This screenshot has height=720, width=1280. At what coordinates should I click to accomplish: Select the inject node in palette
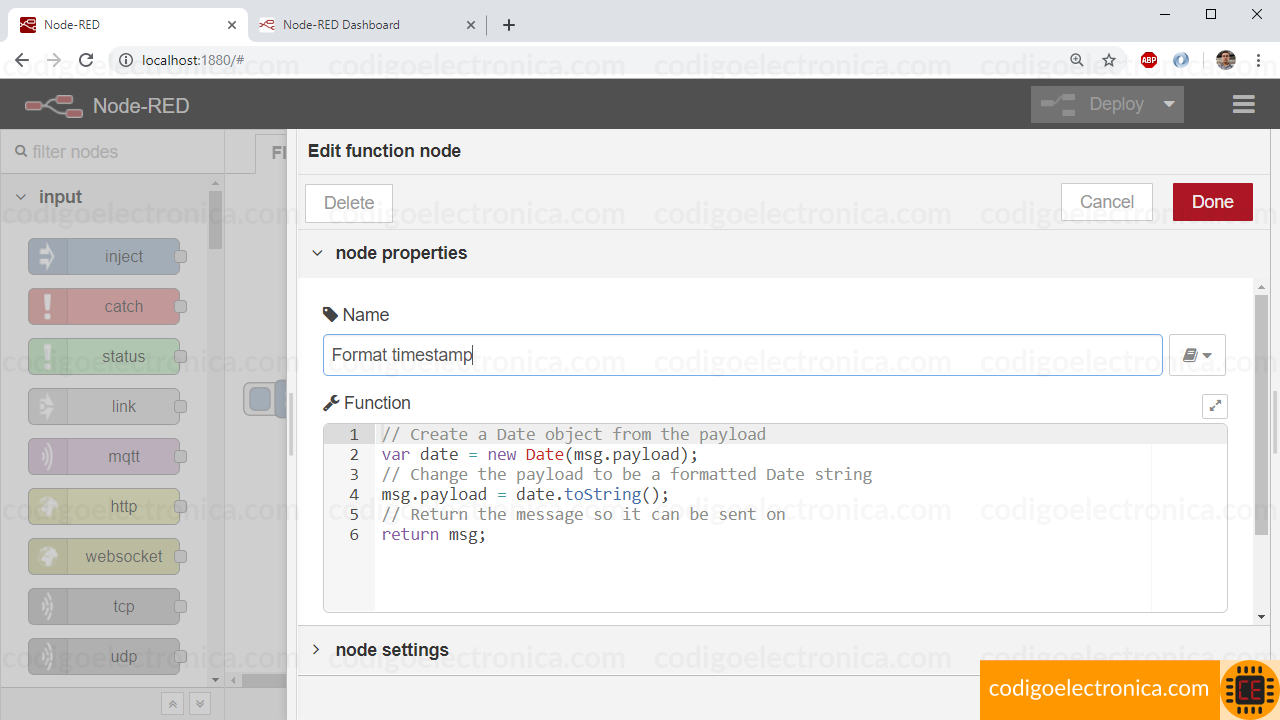pos(104,257)
